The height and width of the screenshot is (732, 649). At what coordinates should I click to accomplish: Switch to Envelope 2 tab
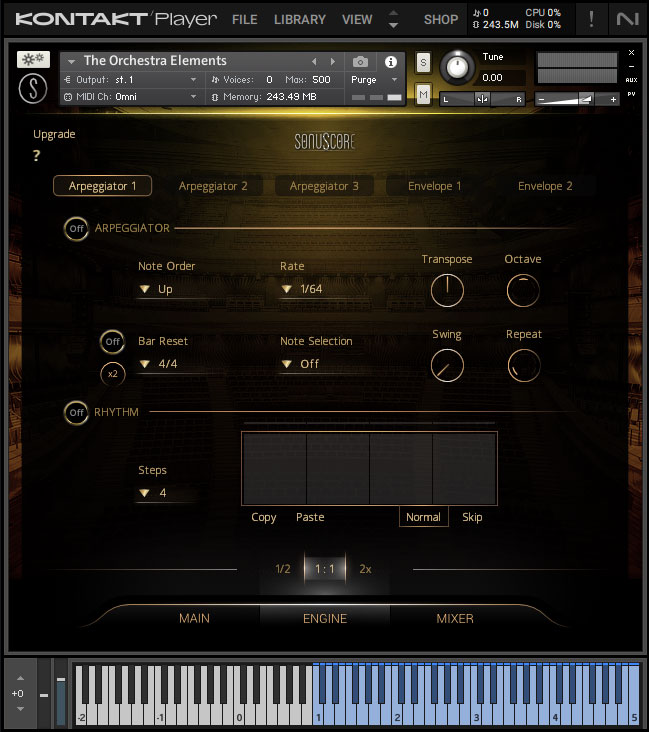coord(545,186)
